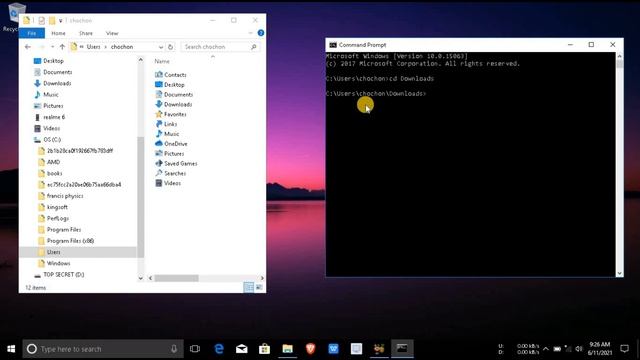The width and height of the screenshot is (640, 360).
Task: Launch Microsoft Edge from the taskbar
Action: 219,349
